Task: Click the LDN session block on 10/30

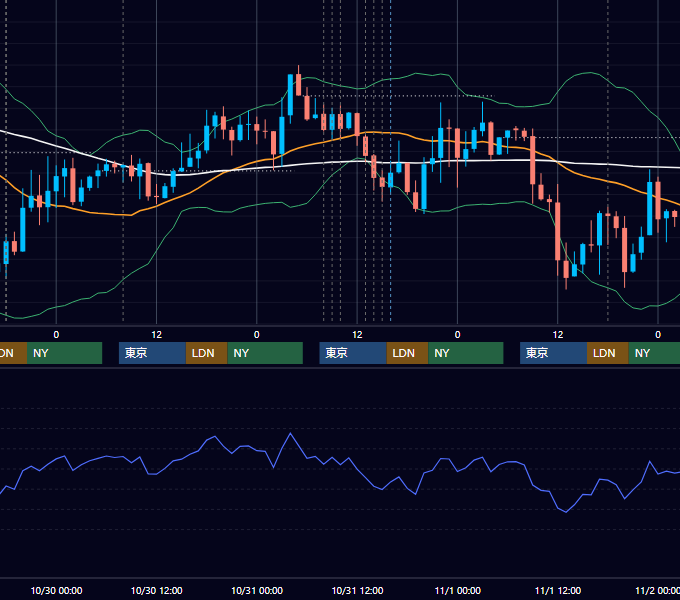Action: (206, 353)
